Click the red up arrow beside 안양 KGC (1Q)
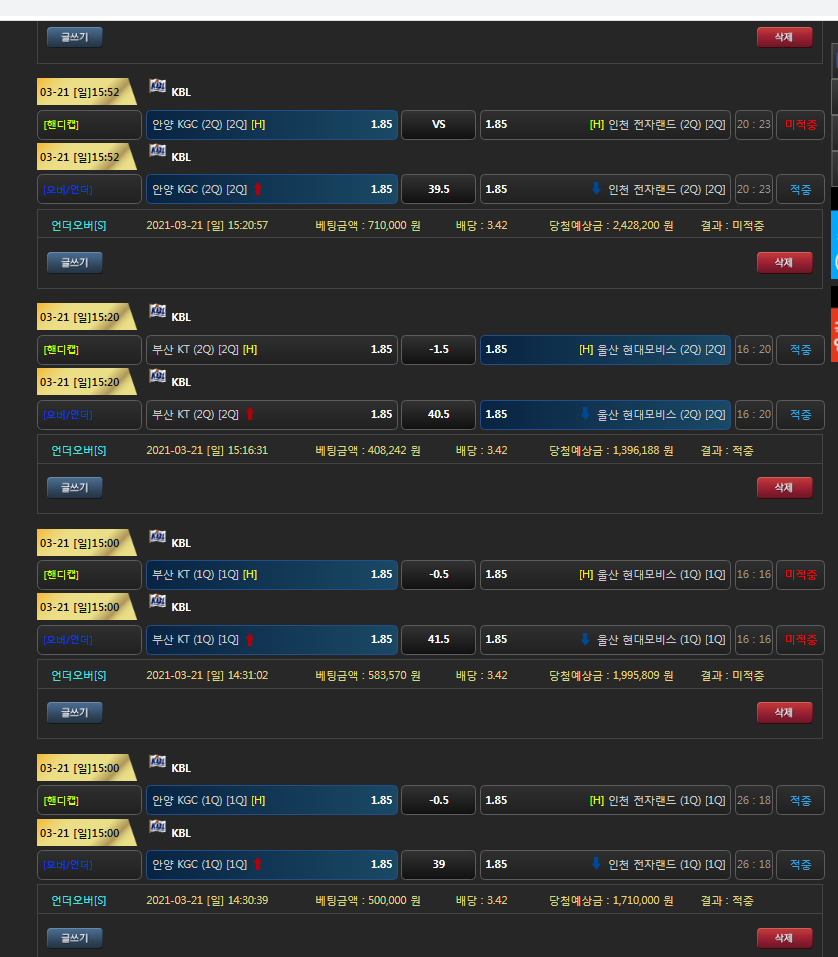The image size is (838, 957). pyautogui.click(x=257, y=864)
